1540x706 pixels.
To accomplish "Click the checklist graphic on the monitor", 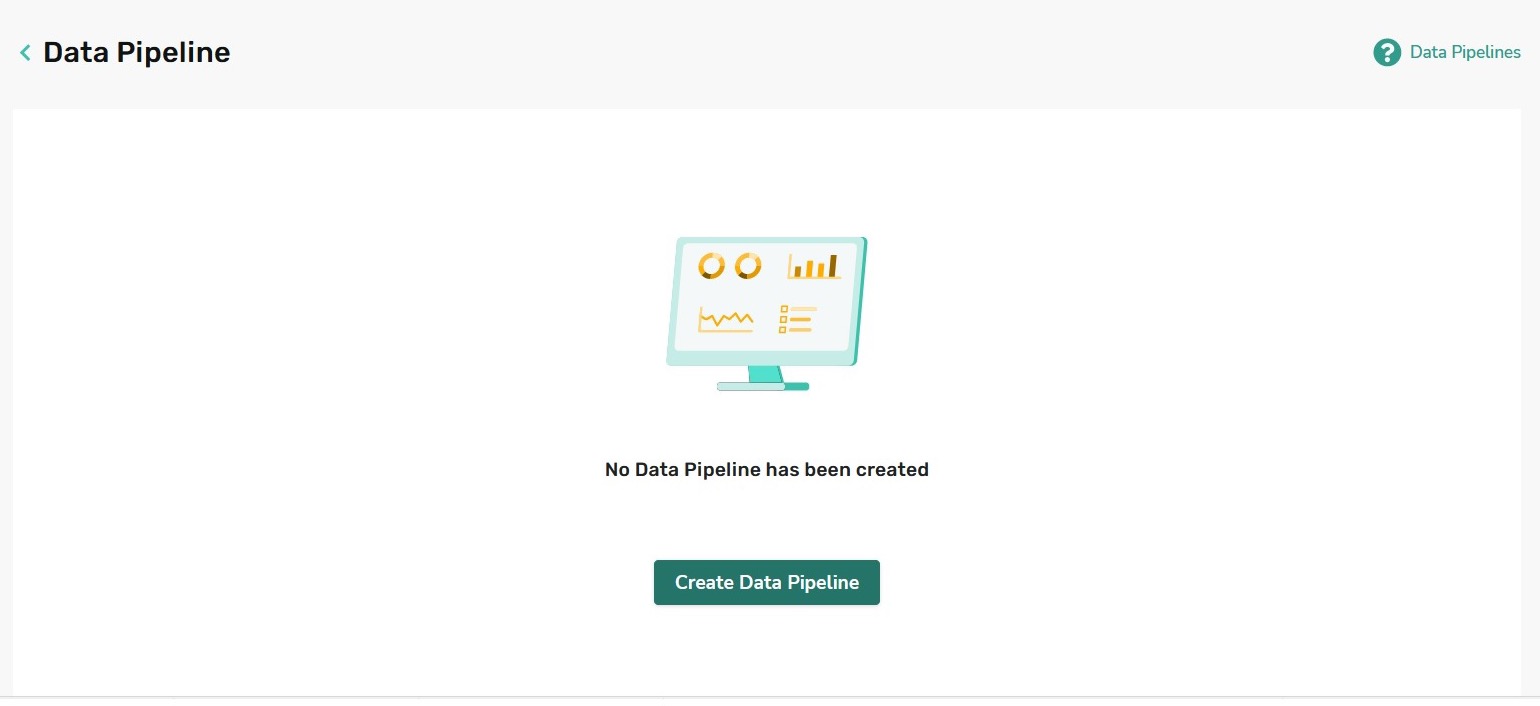I will [798, 319].
